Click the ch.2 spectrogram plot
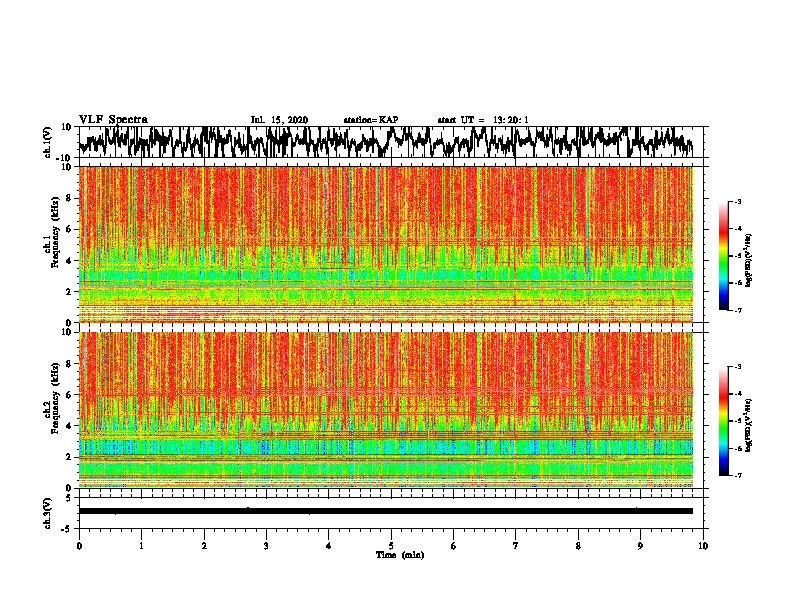Image resolution: width=792 pixels, height=612 pixels. tap(386, 410)
